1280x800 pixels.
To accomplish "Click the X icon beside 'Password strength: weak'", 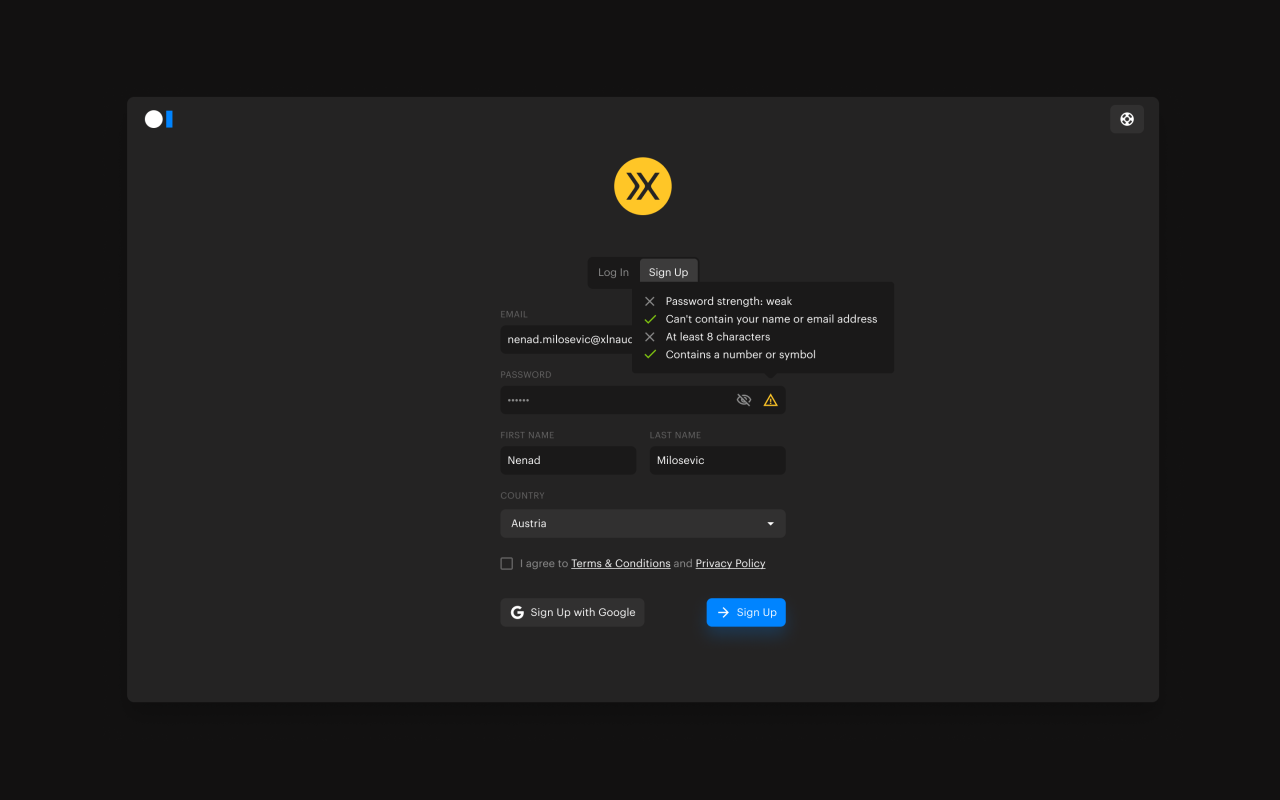I will click(650, 301).
